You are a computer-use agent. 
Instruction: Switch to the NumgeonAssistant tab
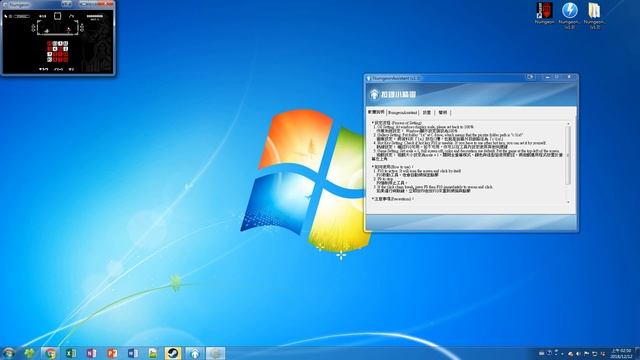click(402, 112)
